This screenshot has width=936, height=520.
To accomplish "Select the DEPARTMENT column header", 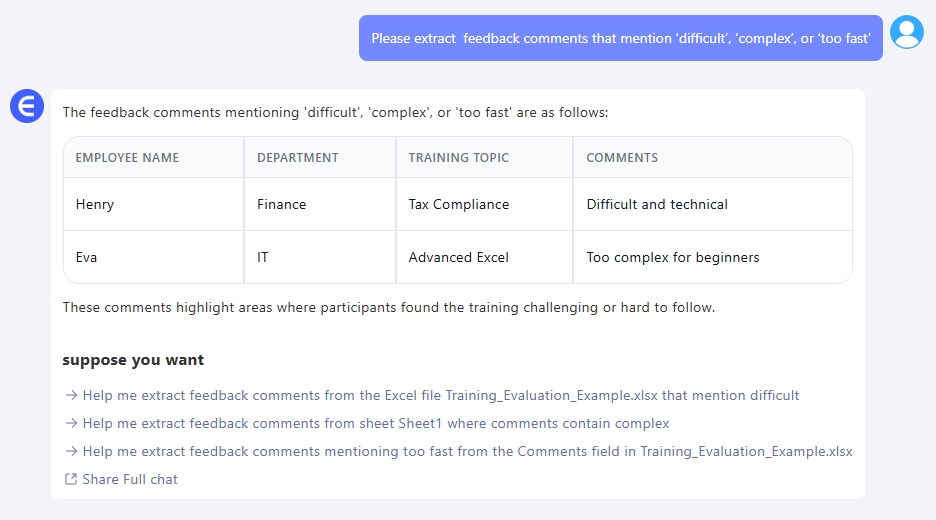I will pyautogui.click(x=297, y=158).
